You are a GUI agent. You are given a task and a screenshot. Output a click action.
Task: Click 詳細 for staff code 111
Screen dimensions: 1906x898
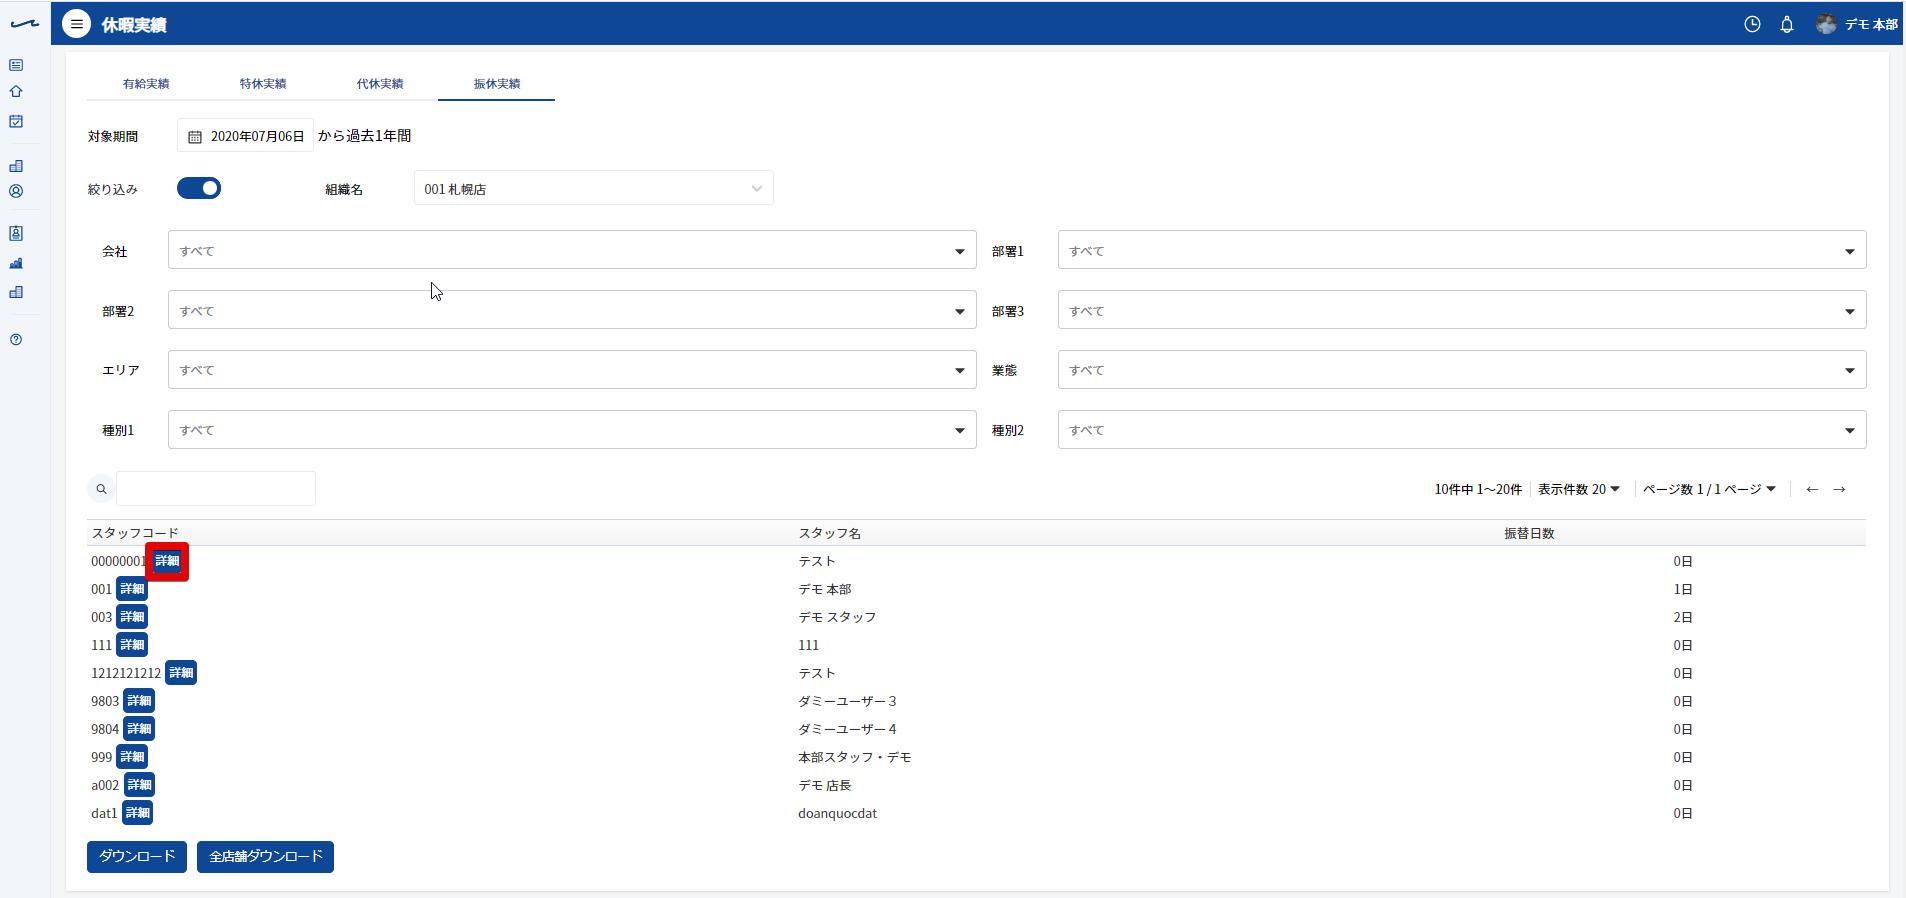click(x=132, y=645)
